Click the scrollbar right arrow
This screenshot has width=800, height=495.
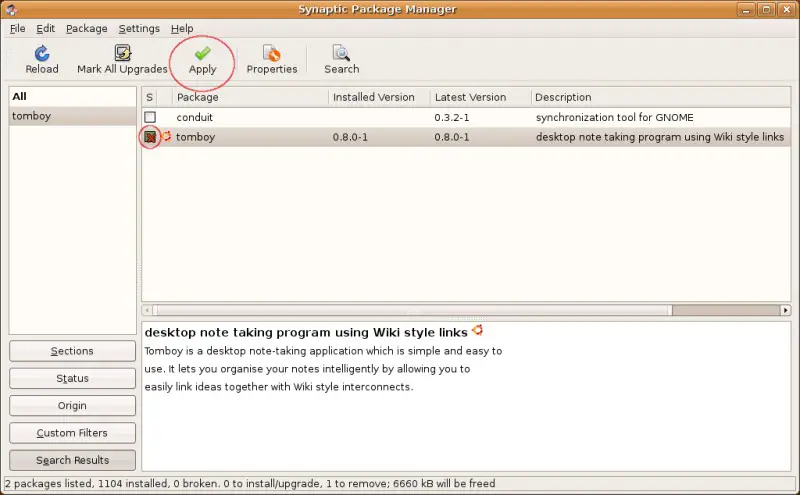point(786,310)
